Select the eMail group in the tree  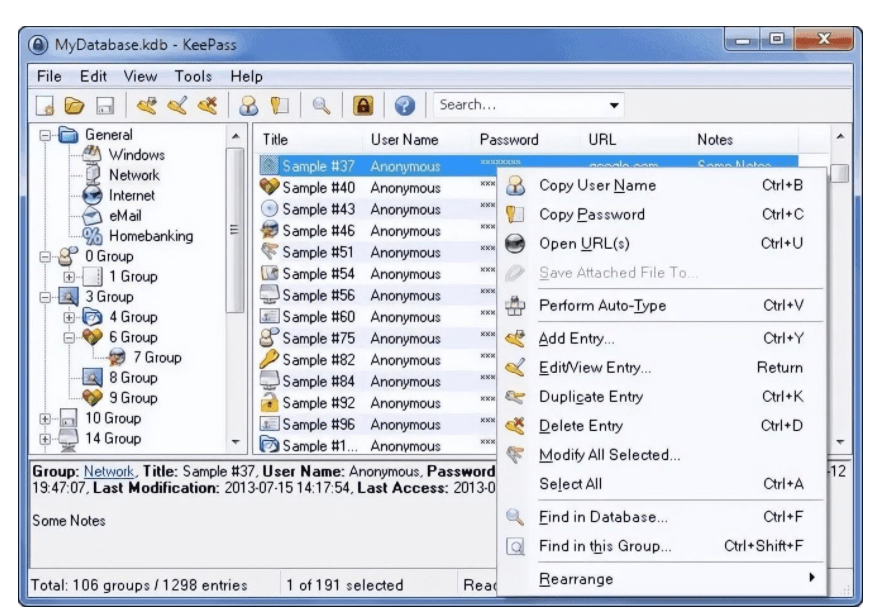click(125, 215)
